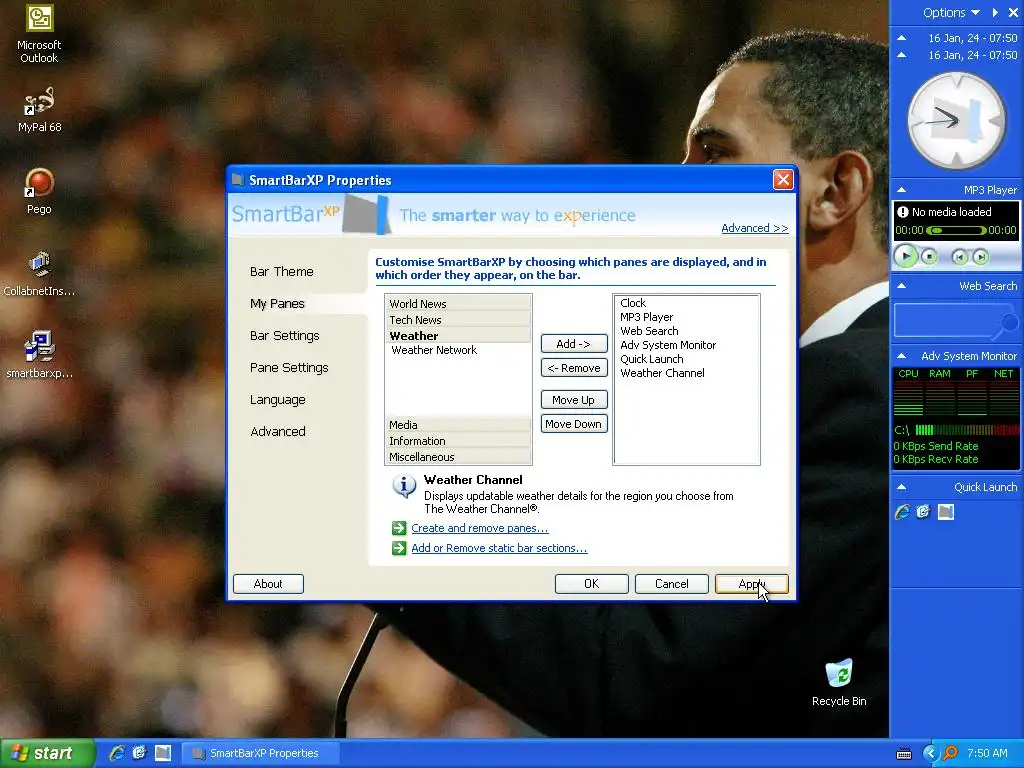The width and height of the screenshot is (1024, 768).
Task: Open Outlook Express from the sidebar Quick Launch pane
Action: click(923, 512)
